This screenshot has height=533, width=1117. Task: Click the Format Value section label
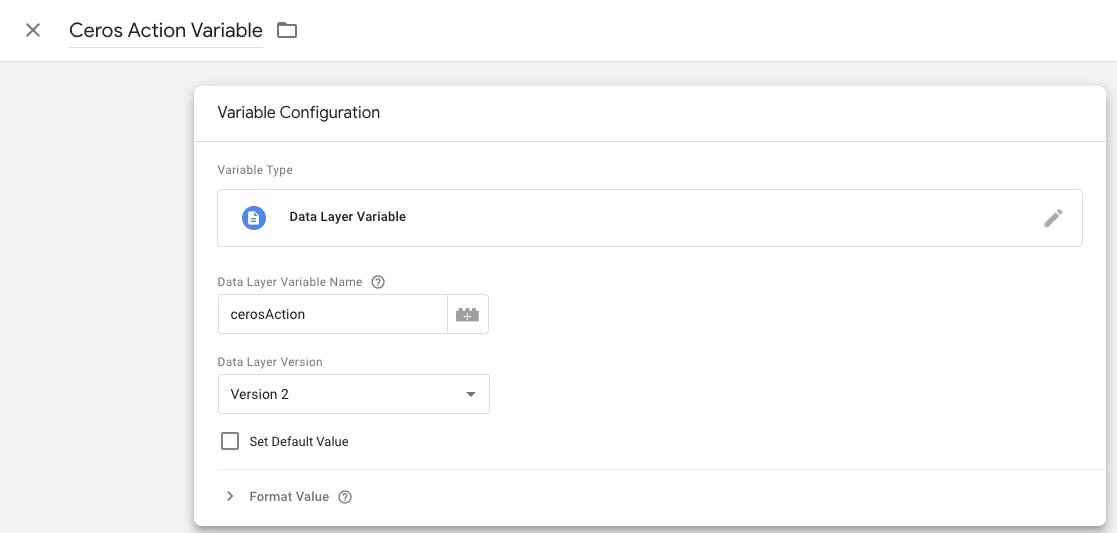pos(289,497)
